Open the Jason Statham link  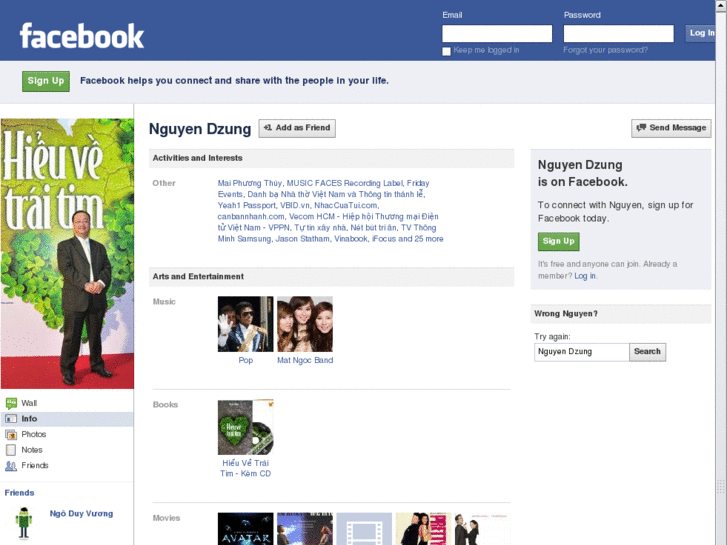click(x=303, y=239)
